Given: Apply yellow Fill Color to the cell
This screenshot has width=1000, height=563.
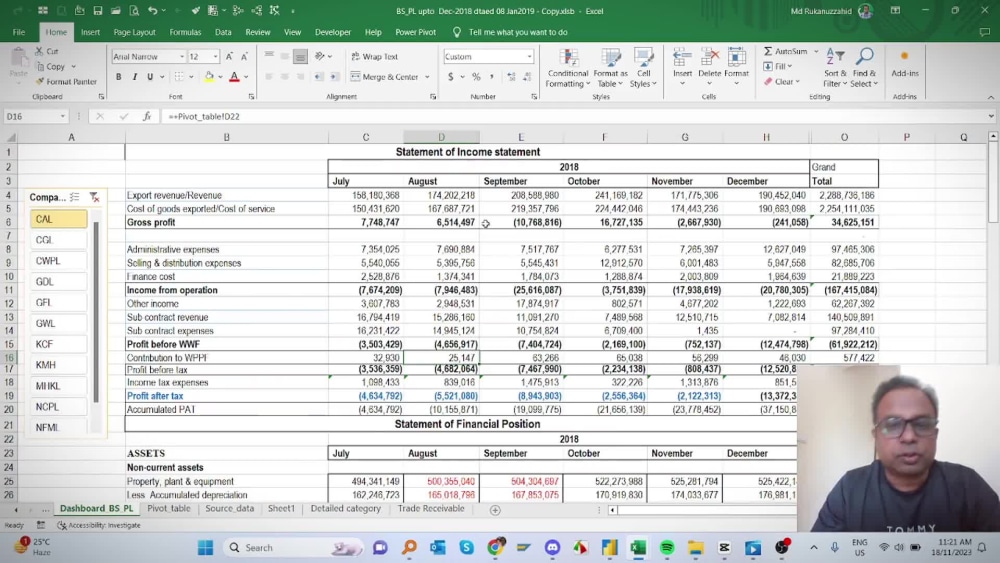Looking at the screenshot, I should pos(209,77).
